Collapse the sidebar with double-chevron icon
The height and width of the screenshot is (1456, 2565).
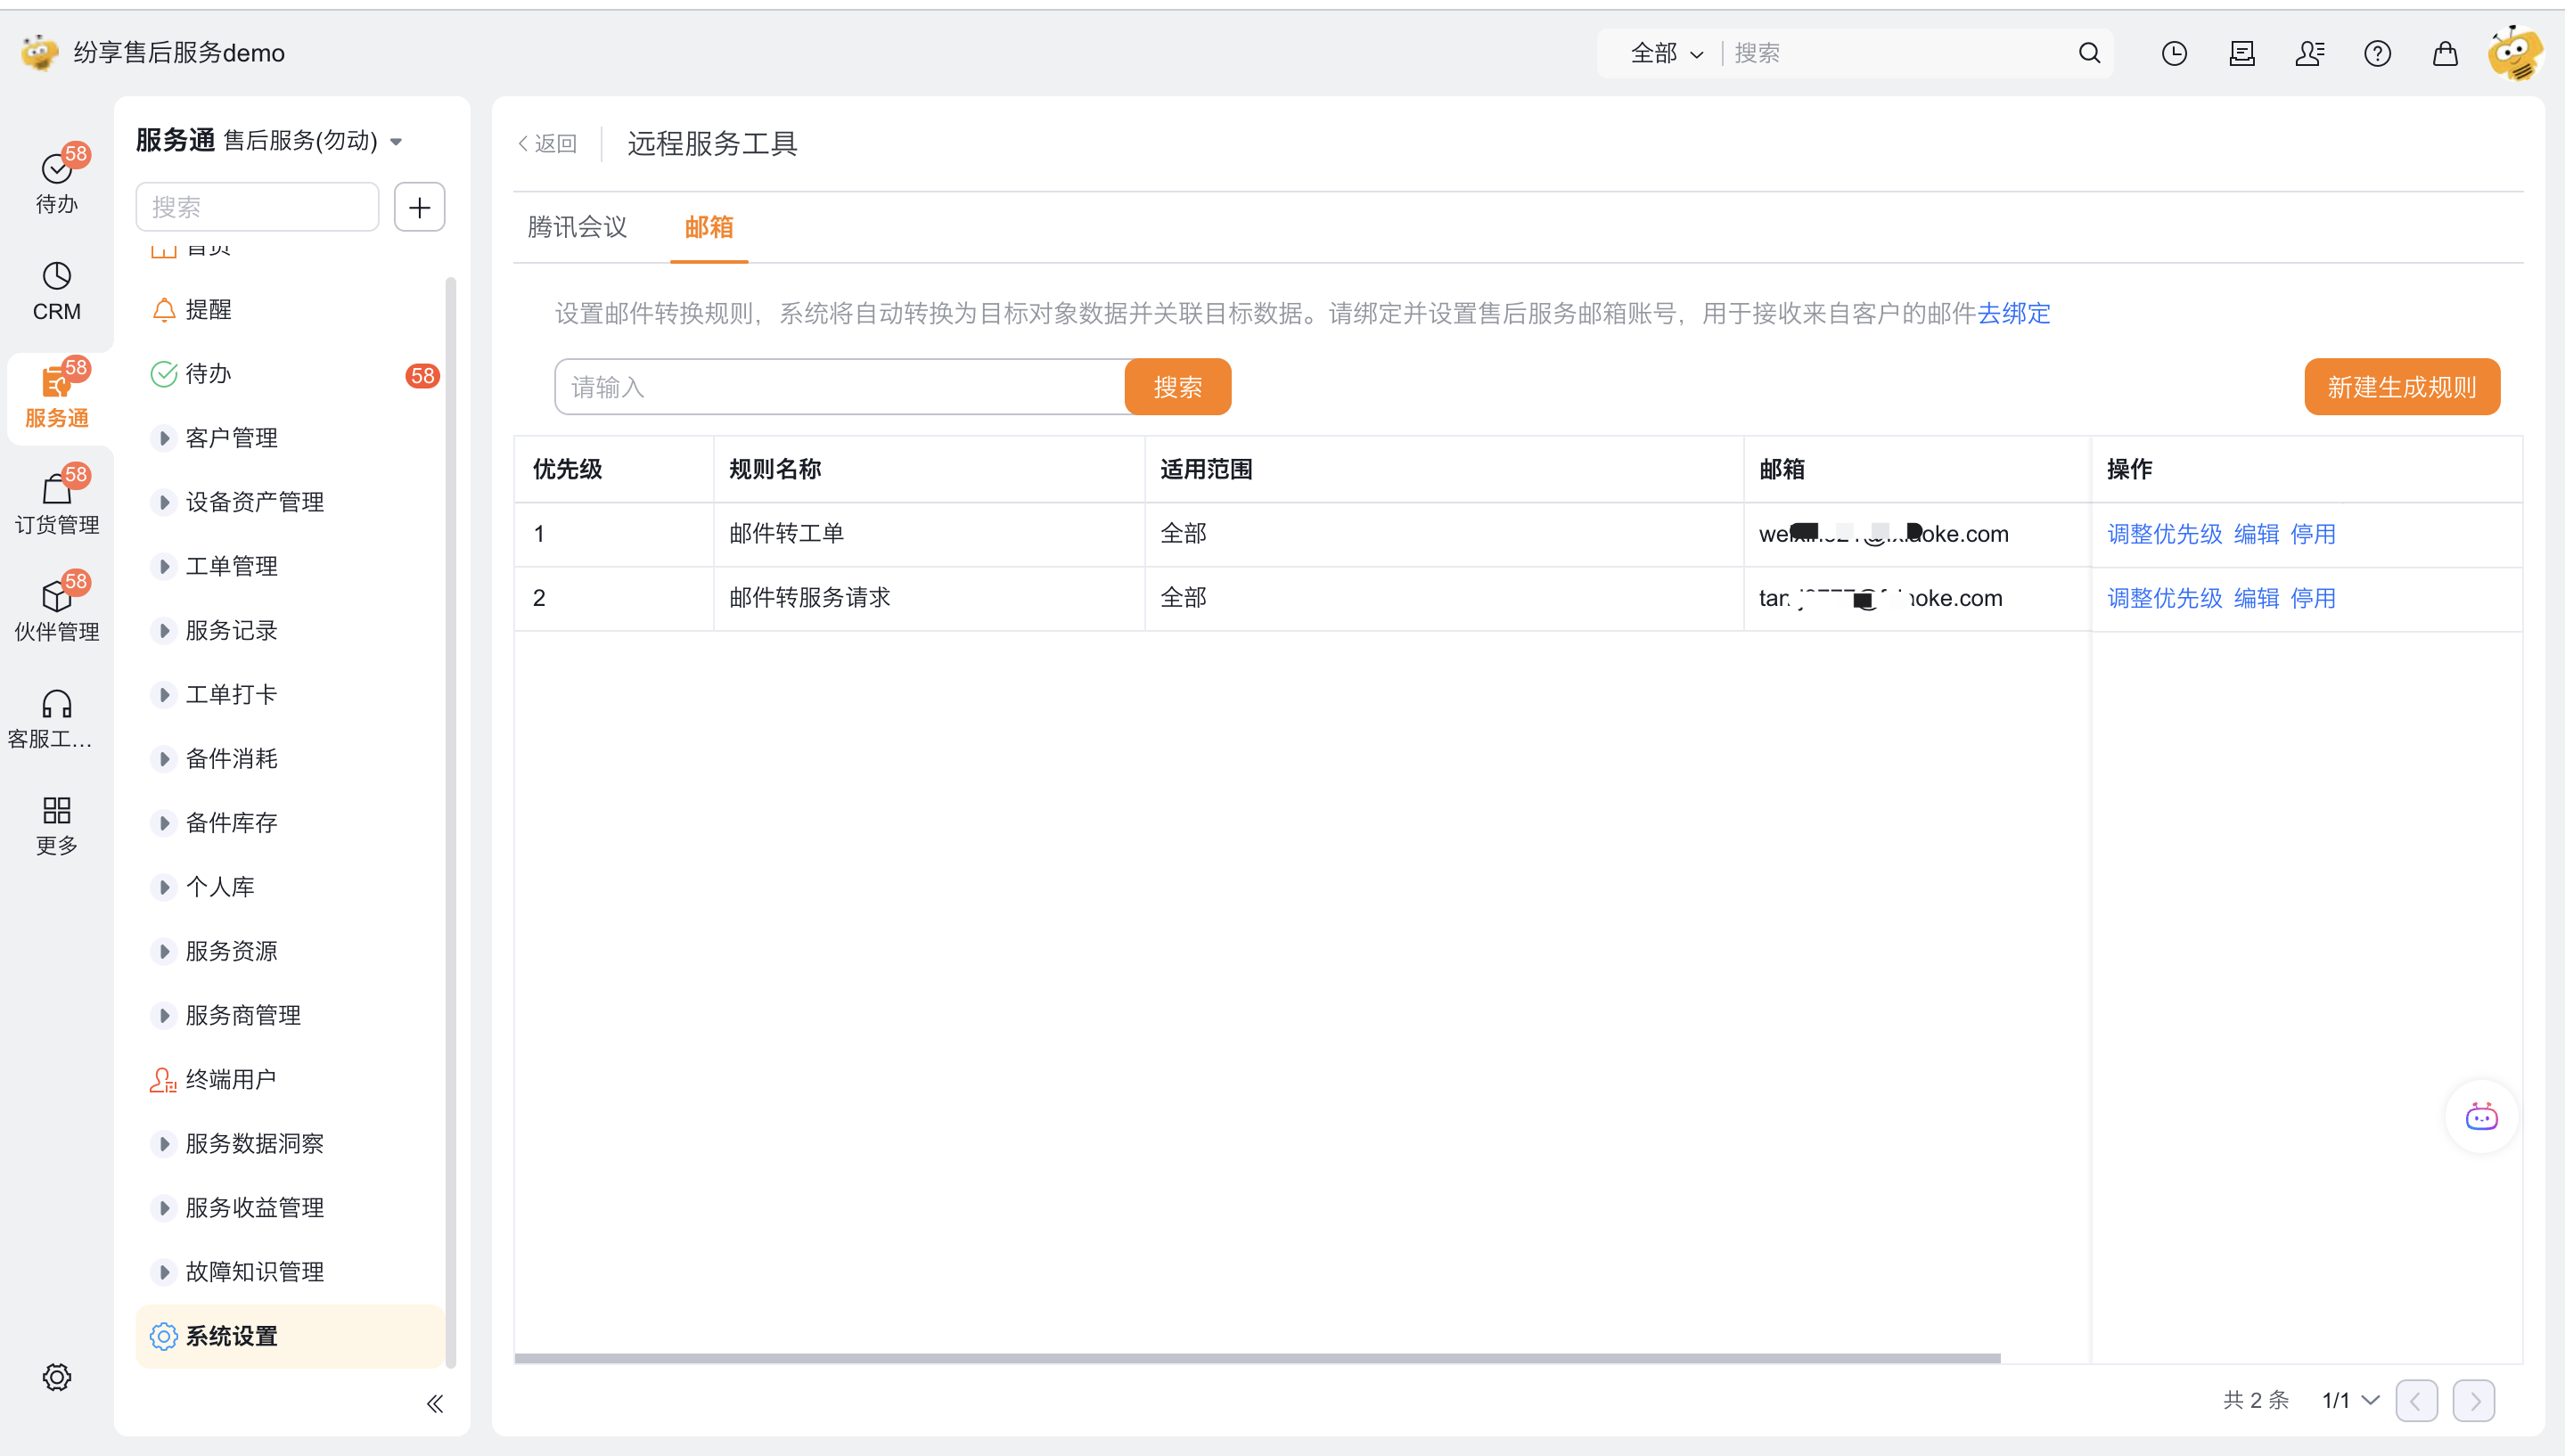point(435,1403)
